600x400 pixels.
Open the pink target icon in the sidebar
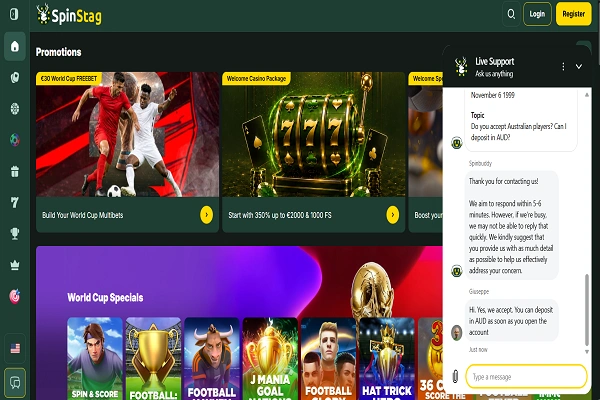[15, 296]
